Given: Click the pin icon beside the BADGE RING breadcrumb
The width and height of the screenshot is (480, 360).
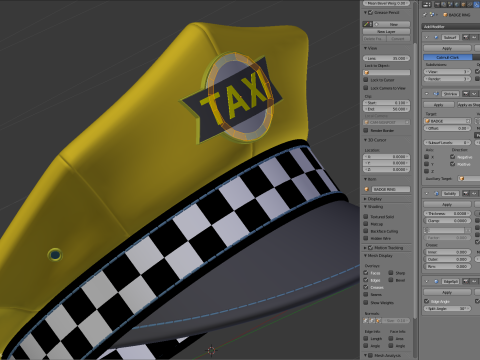Looking at the screenshot, I should pyautogui.click(x=425, y=15).
